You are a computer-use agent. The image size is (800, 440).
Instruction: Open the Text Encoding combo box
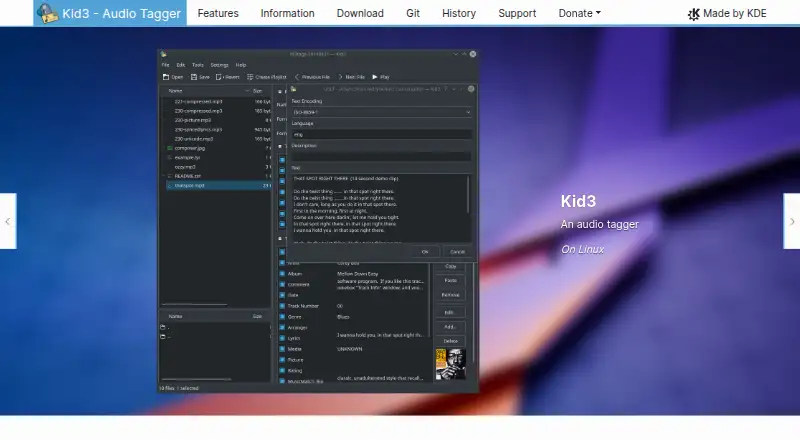(382, 112)
